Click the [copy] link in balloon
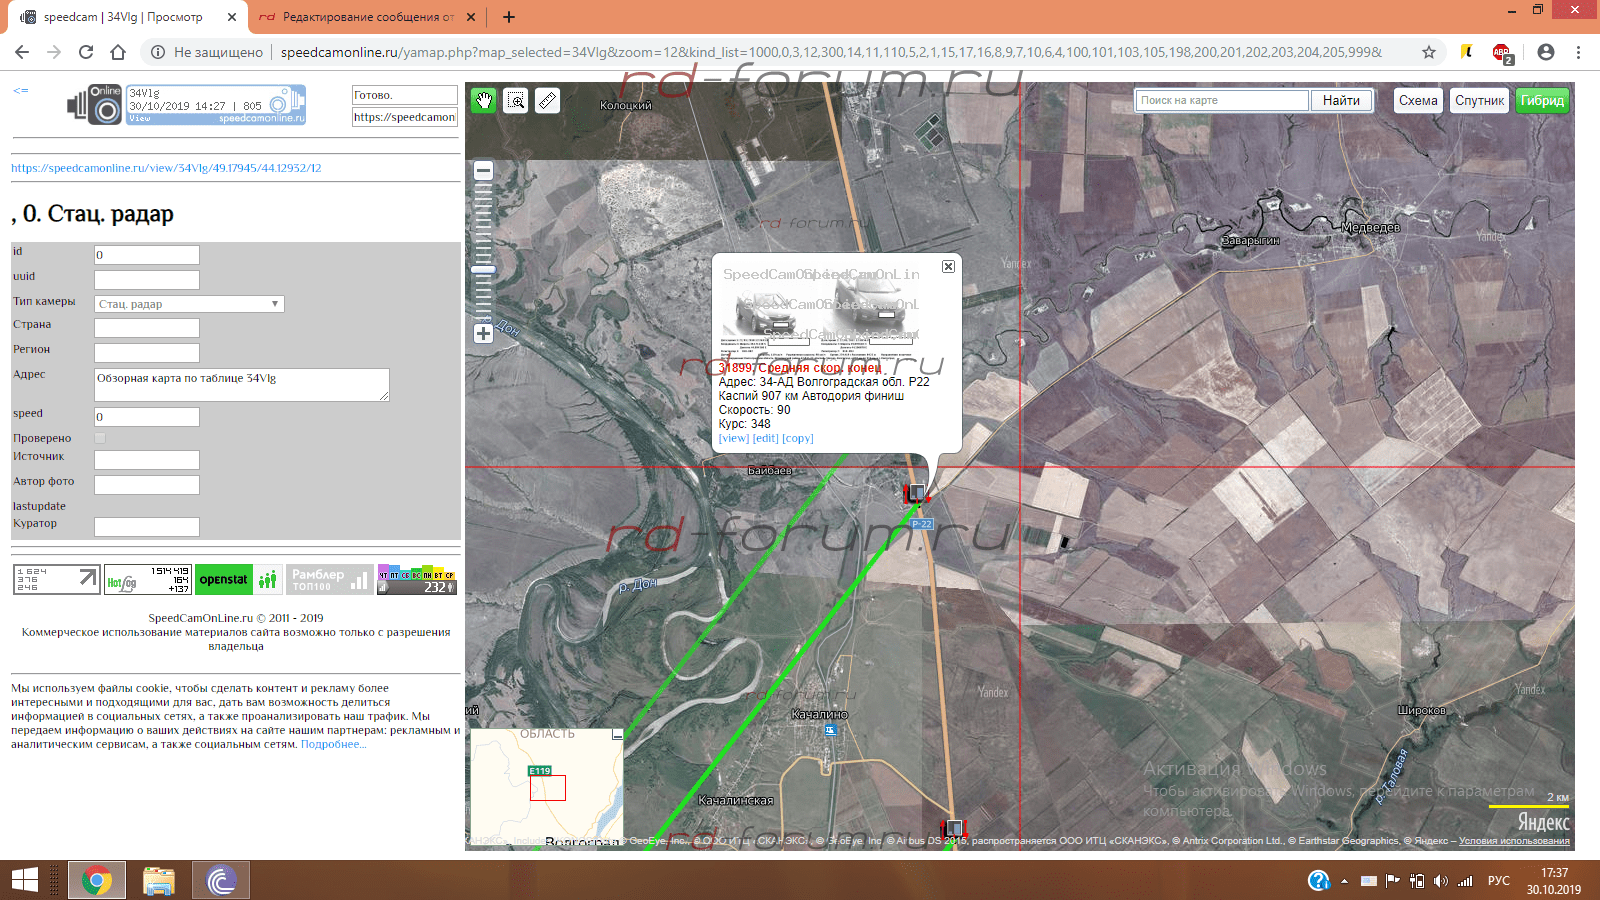1600x900 pixels. point(798,438)
